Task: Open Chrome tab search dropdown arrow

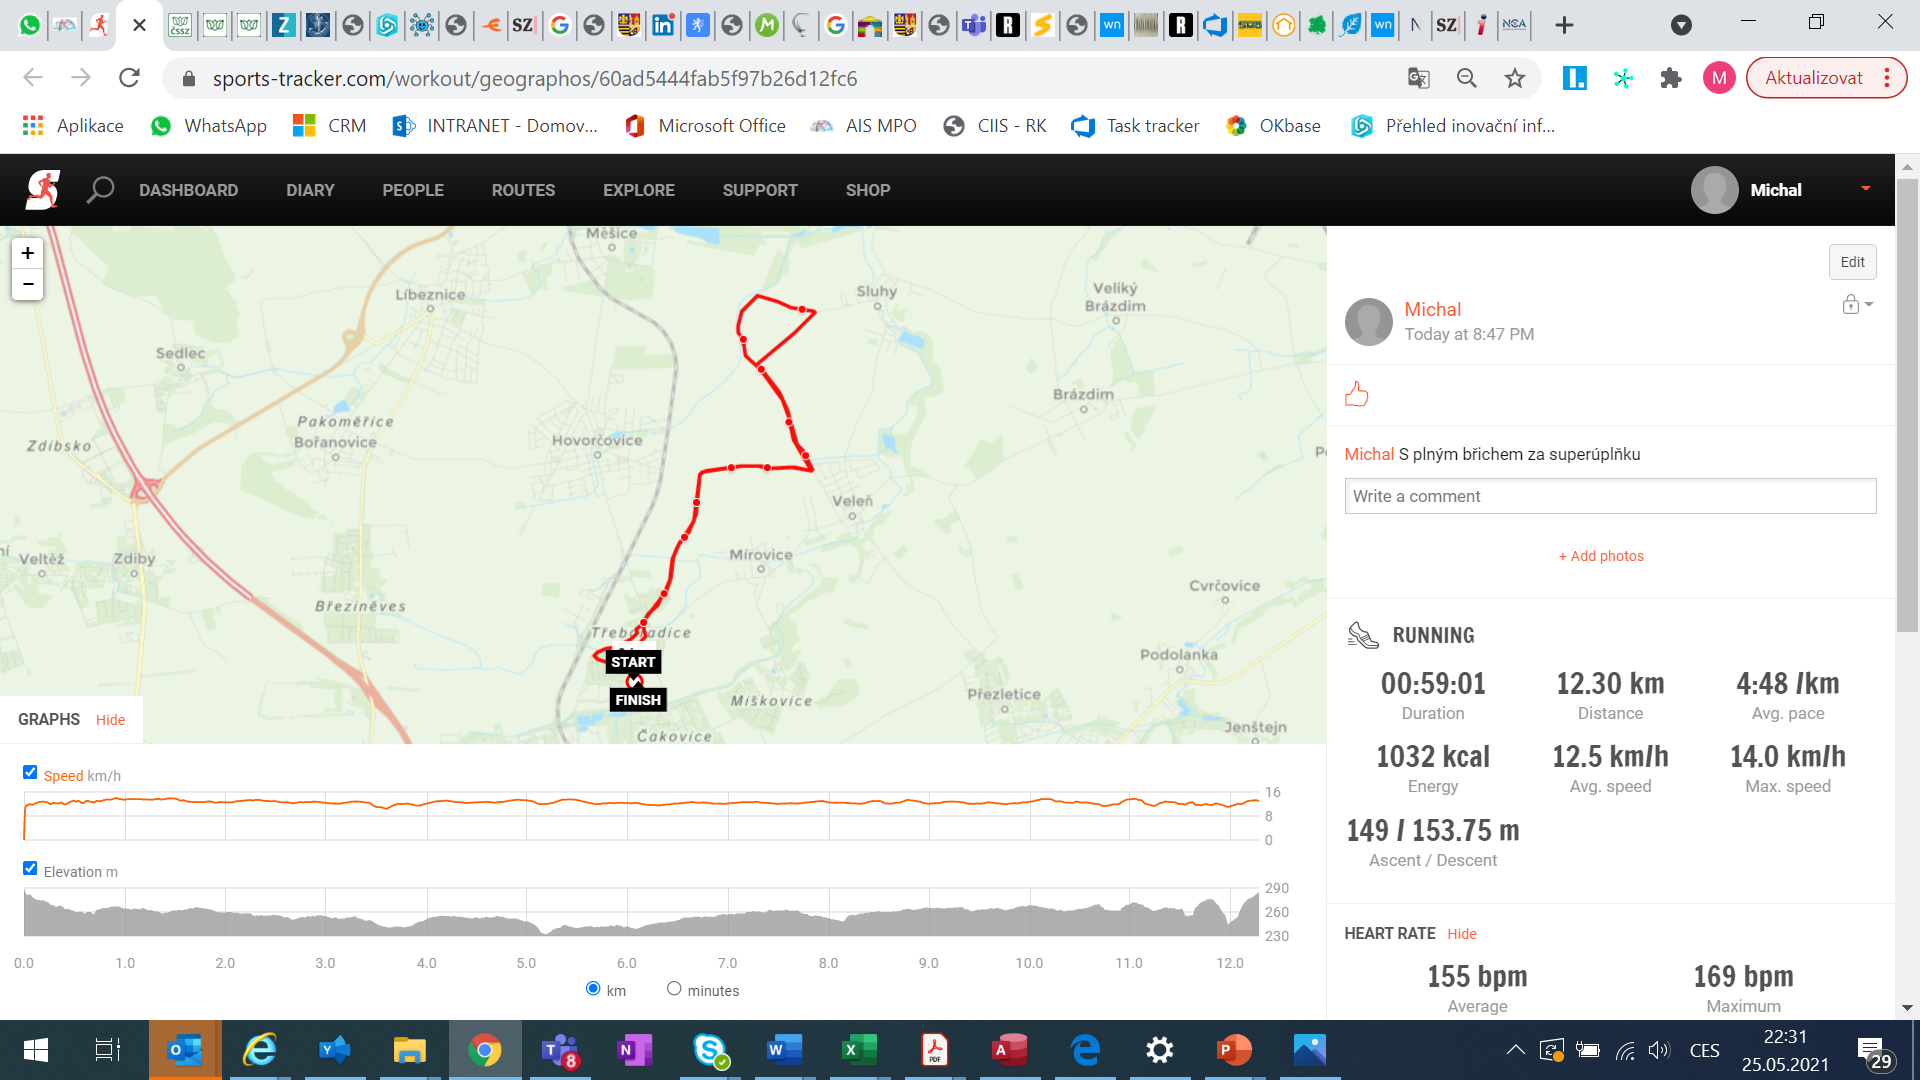Action: point(1681,25)
